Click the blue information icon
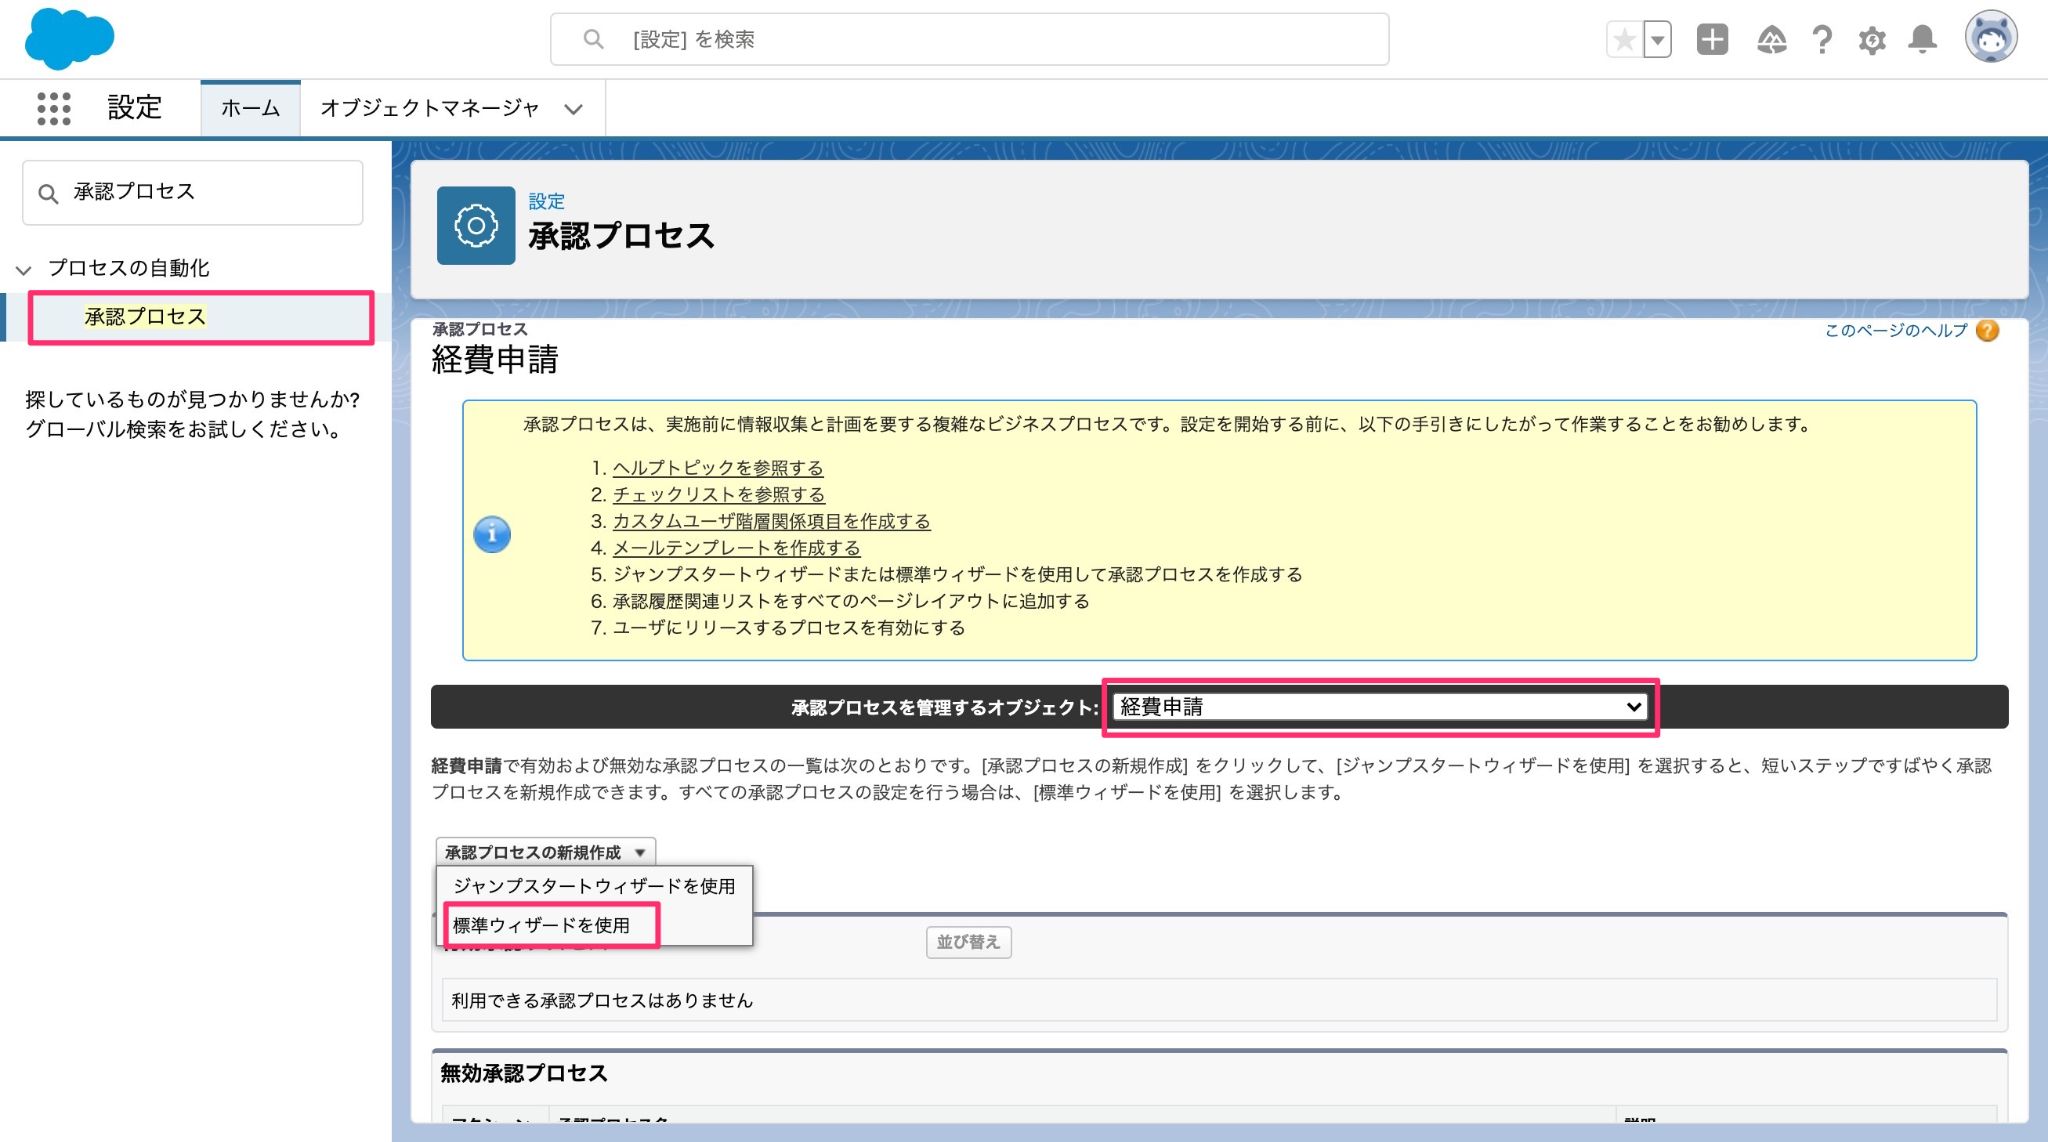The image size is (2048, 1142). click(492, 534)
